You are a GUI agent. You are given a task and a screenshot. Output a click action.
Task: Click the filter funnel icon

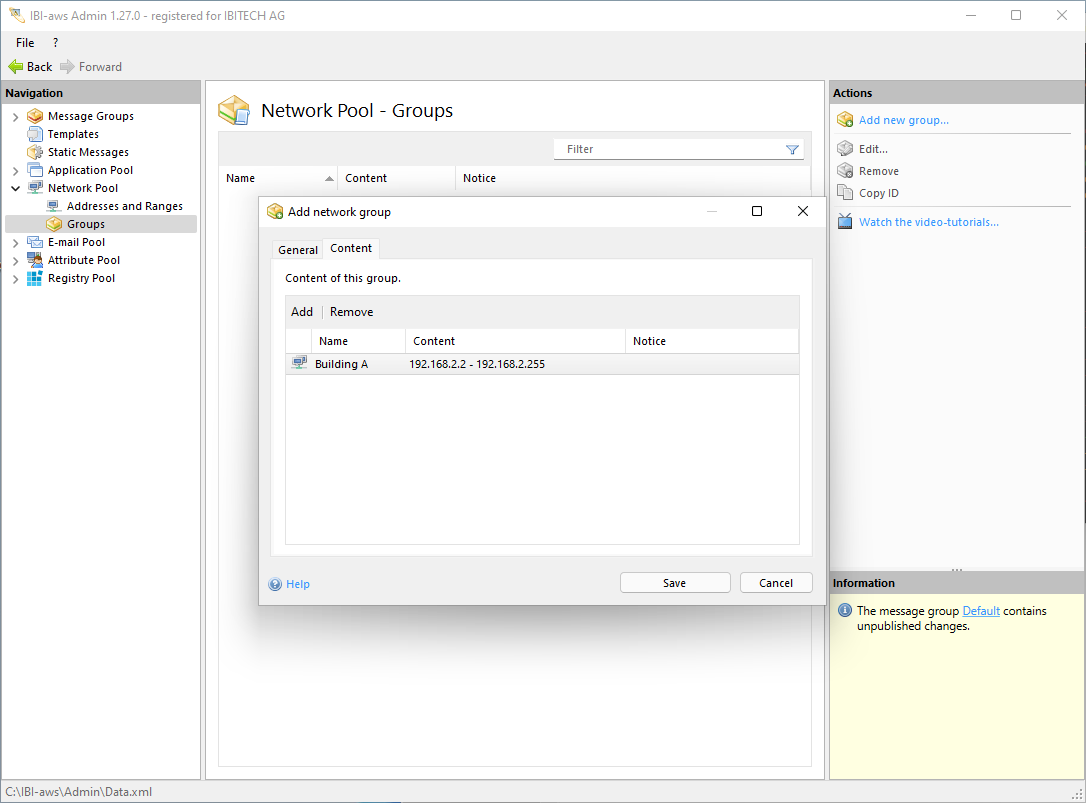(792, 150)
